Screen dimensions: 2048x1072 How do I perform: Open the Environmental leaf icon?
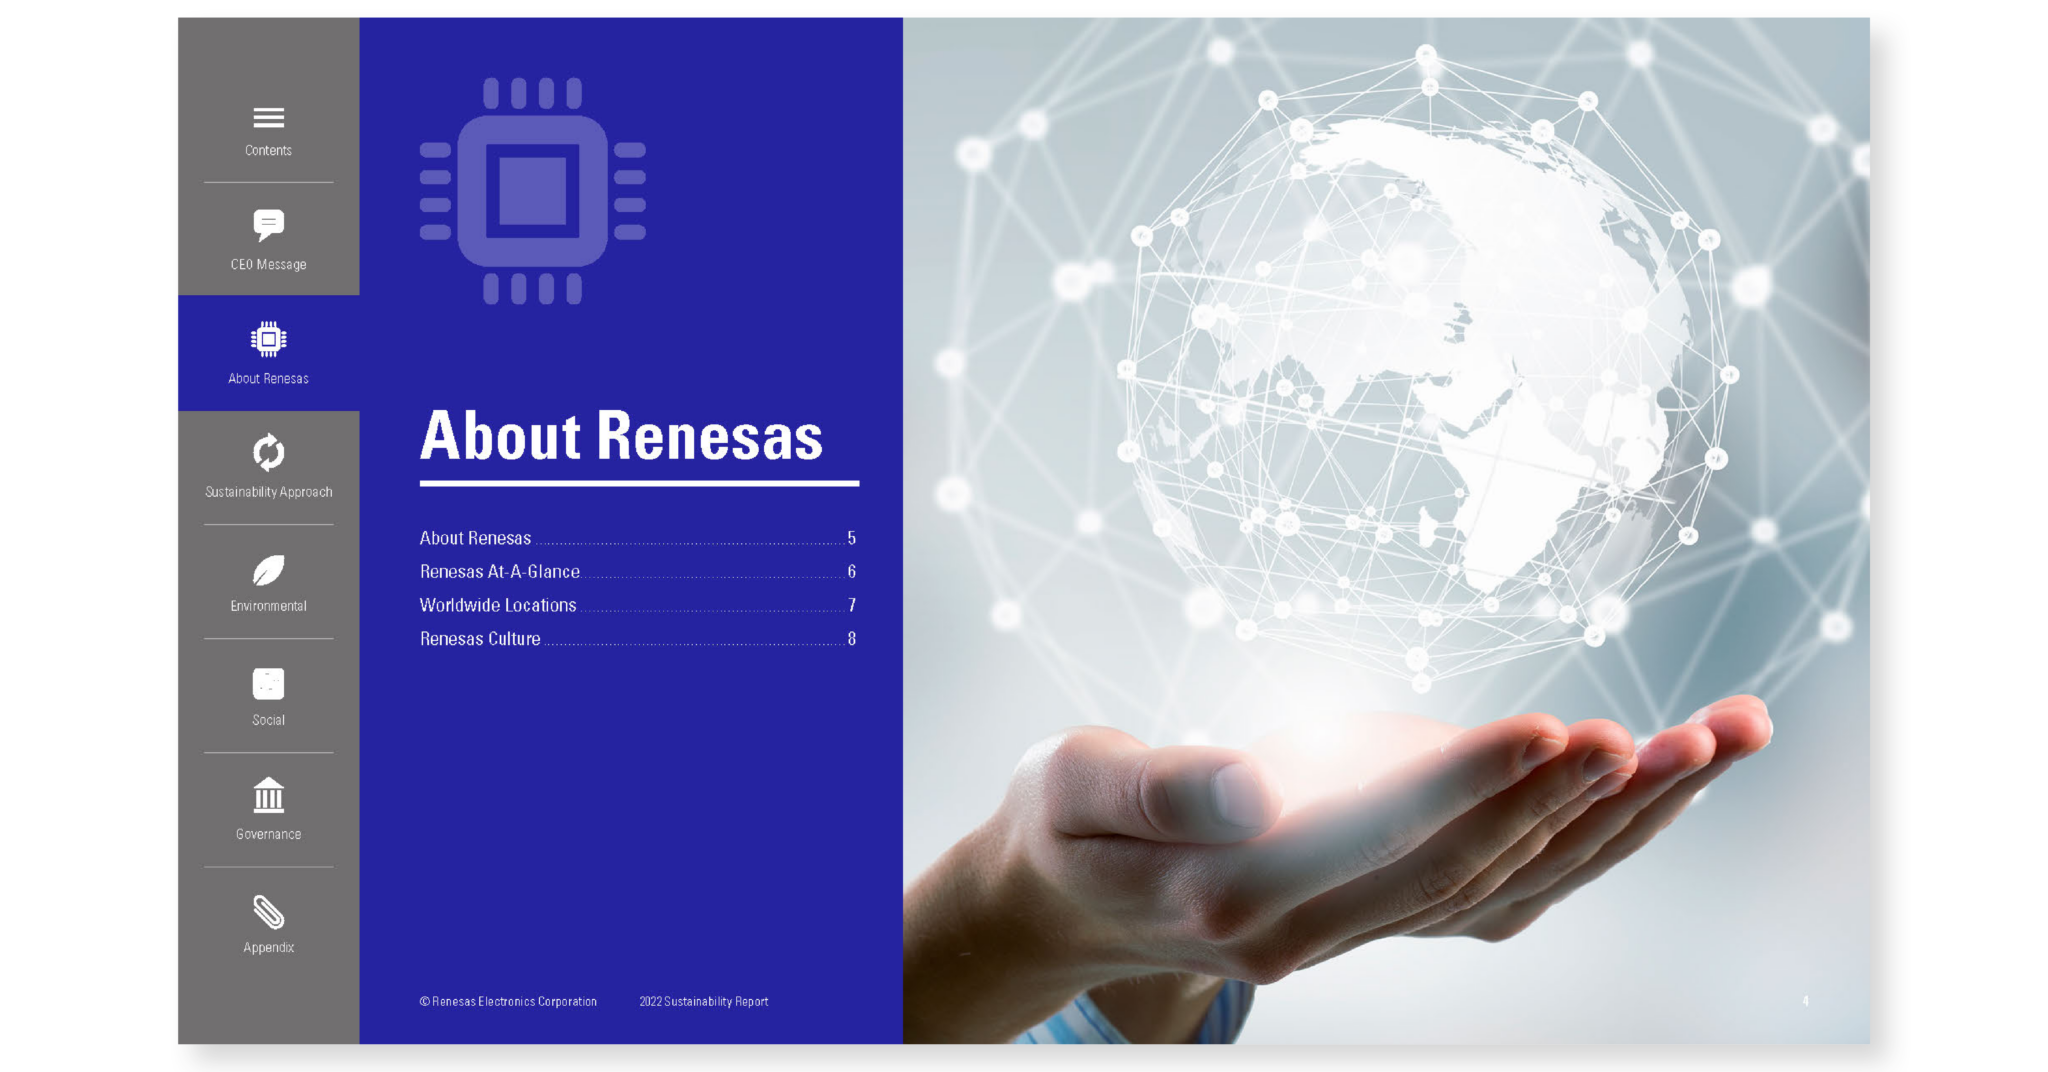click(268, 570)
